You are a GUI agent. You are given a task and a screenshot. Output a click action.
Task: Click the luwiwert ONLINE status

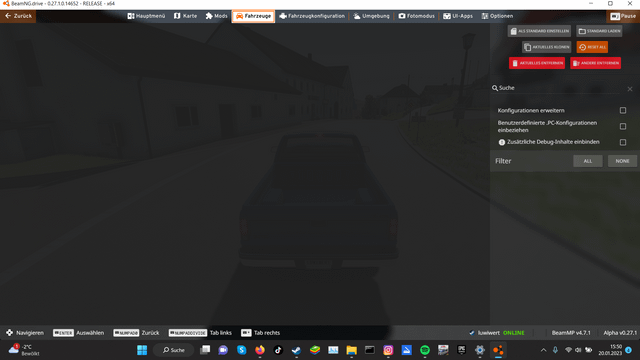(x=496, y=333)
